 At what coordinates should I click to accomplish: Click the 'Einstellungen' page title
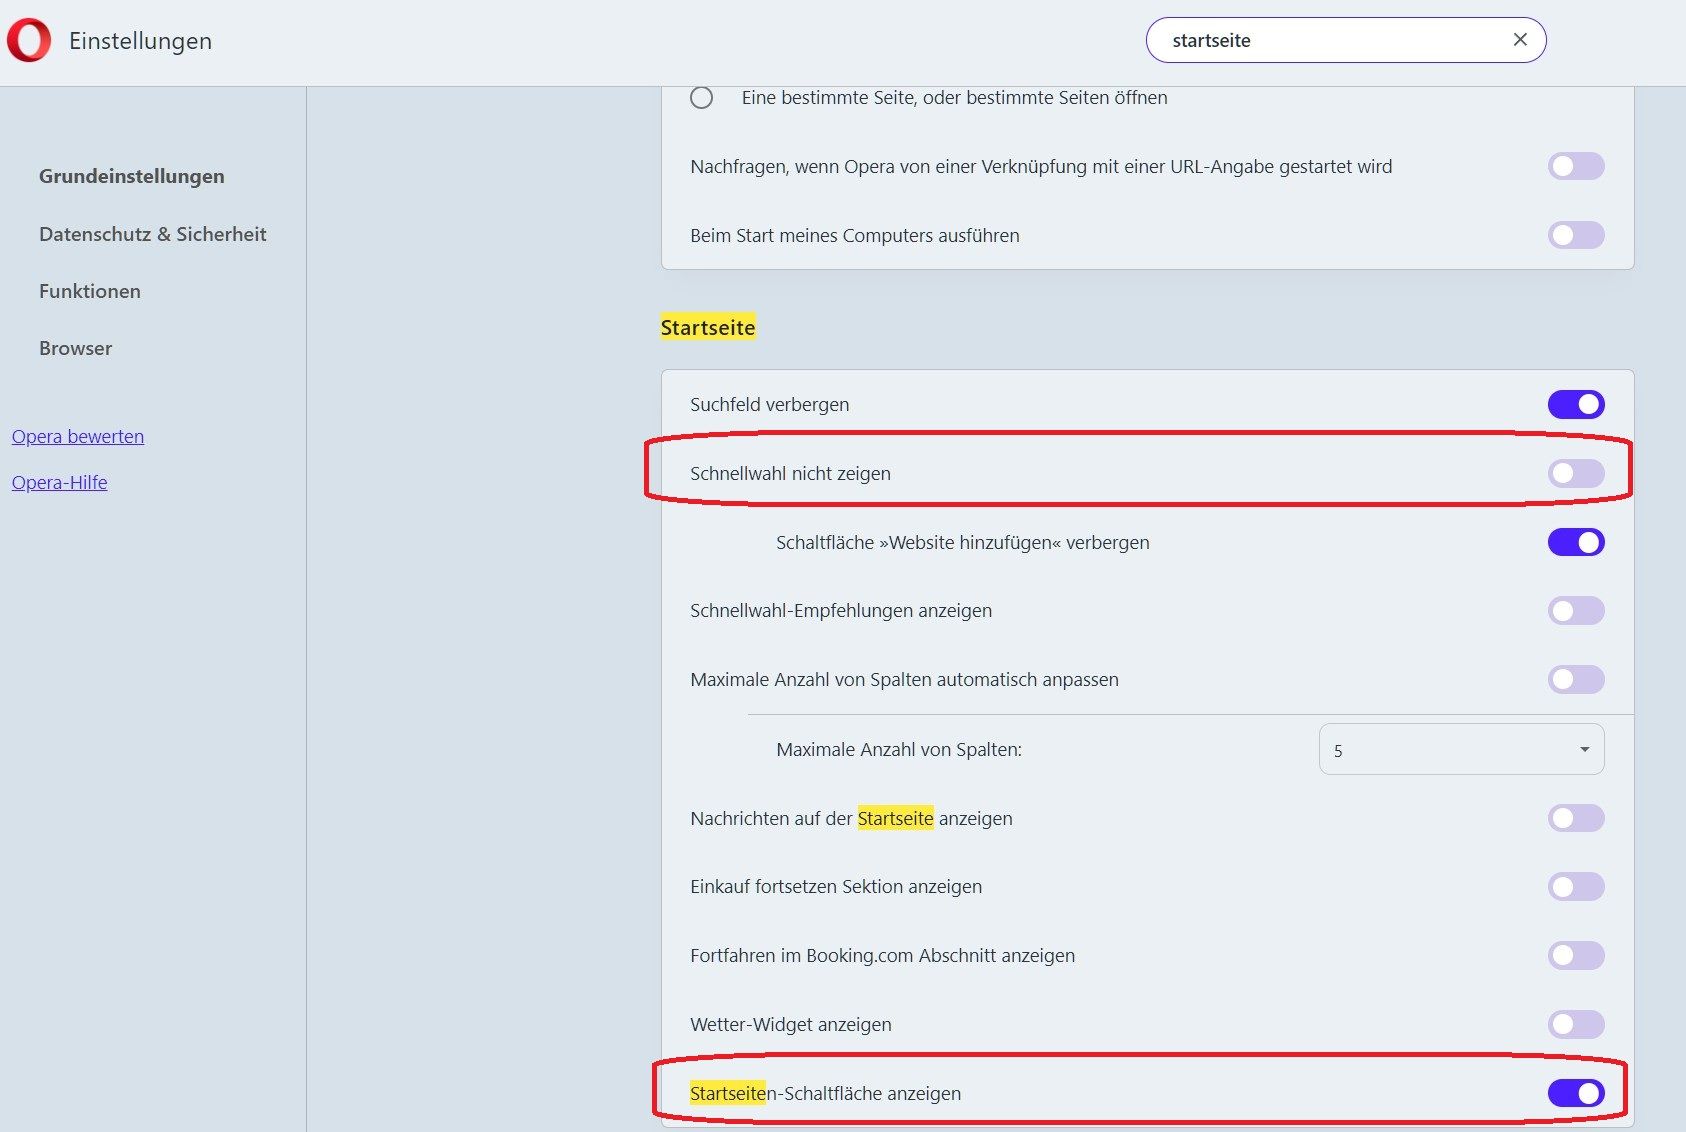point(141,41)
